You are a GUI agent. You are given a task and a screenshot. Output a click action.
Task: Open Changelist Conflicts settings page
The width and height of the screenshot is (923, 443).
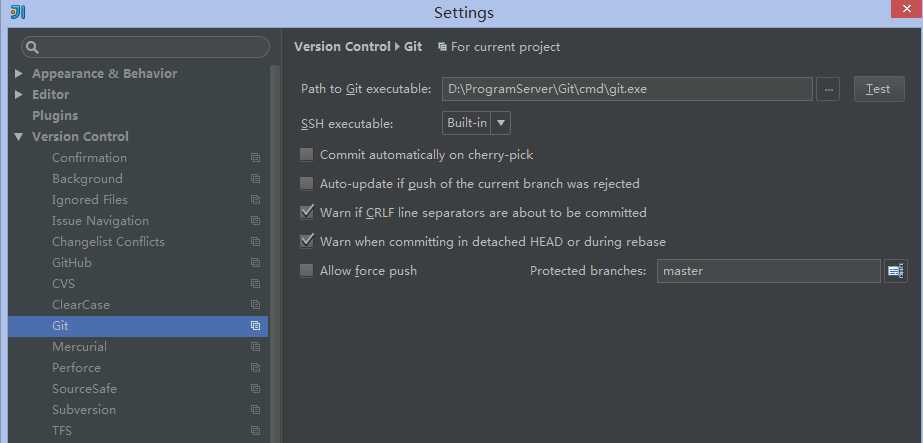tap(108, 242)
